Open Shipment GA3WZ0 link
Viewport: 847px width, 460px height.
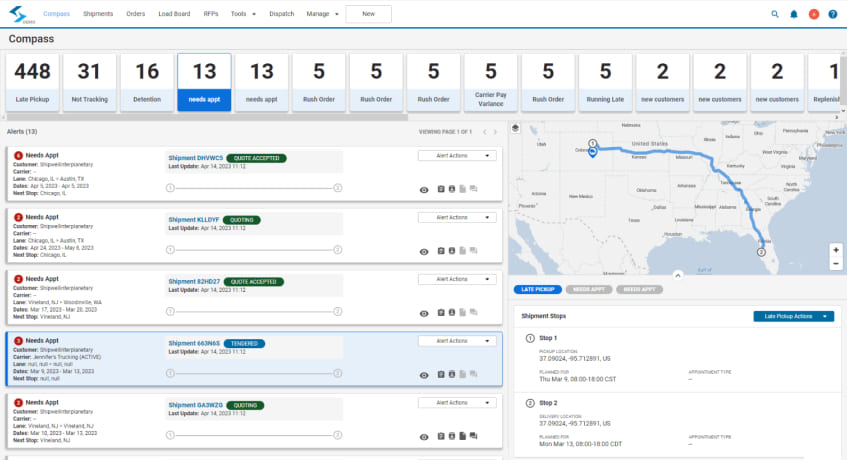click(196, 405)
